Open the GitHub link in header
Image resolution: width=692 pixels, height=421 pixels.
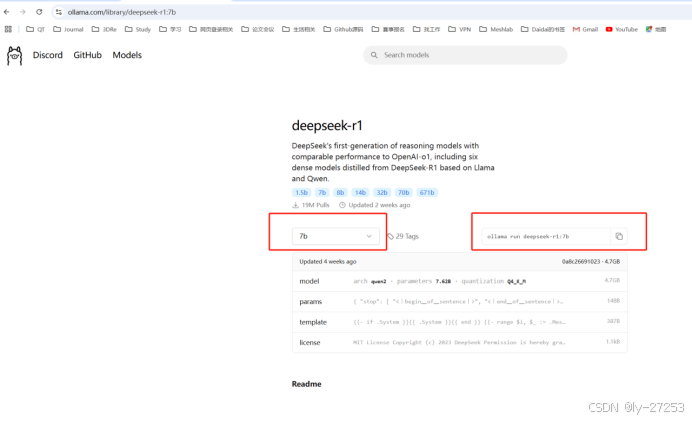[x=87, y=55]
